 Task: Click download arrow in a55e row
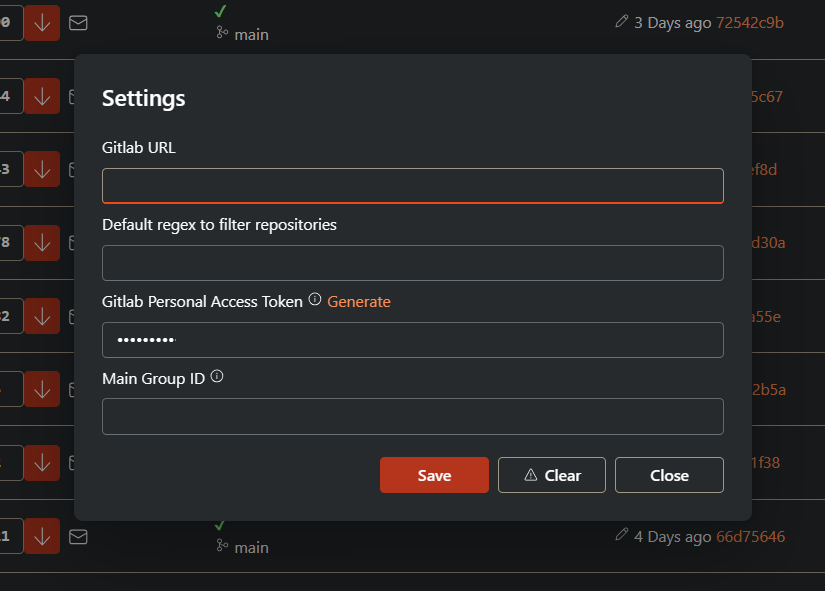[42, 316]
